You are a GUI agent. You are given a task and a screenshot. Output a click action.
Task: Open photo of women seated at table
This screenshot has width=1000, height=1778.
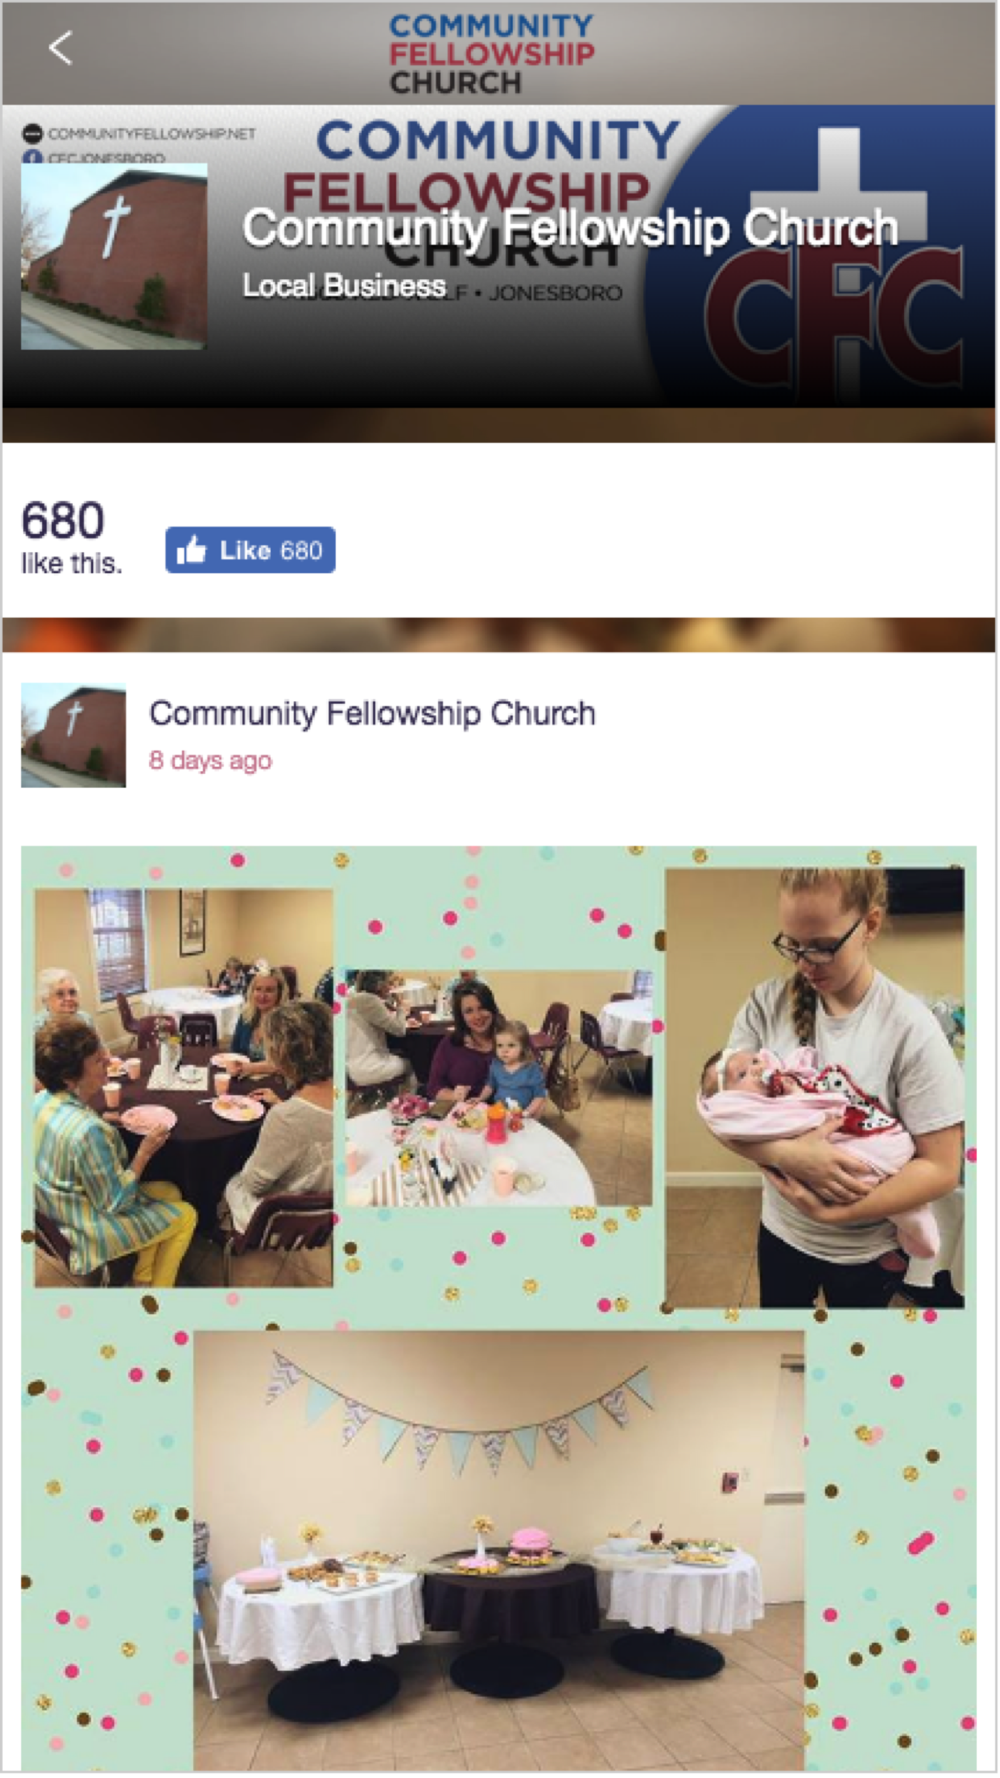click(184, 1087)
